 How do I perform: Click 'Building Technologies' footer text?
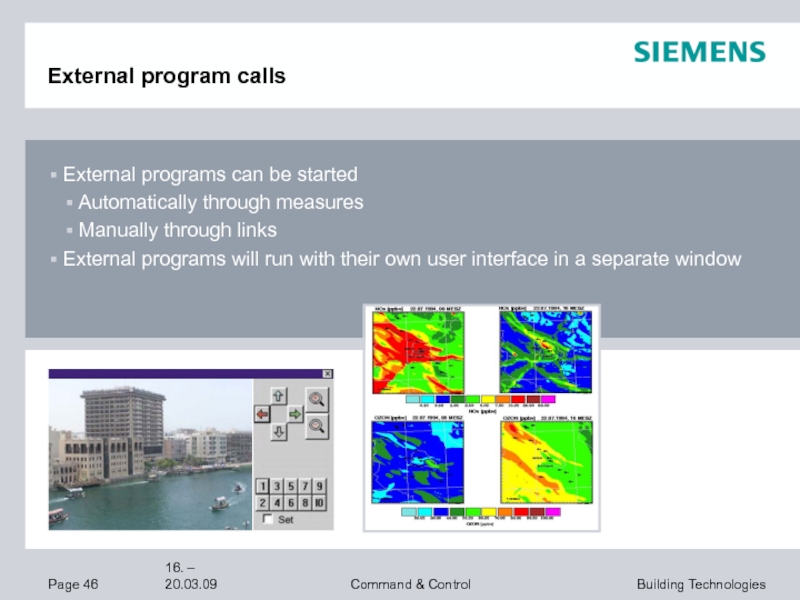pyautogui.click(x=702, y=585)
